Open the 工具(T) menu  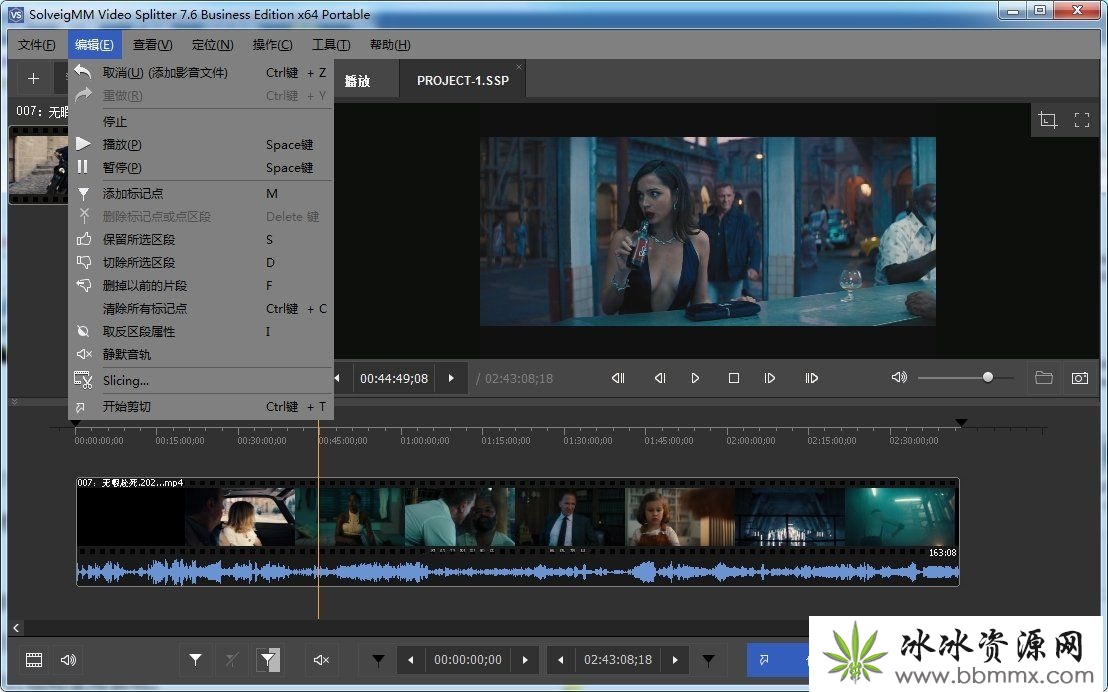(x=331, y=45)
